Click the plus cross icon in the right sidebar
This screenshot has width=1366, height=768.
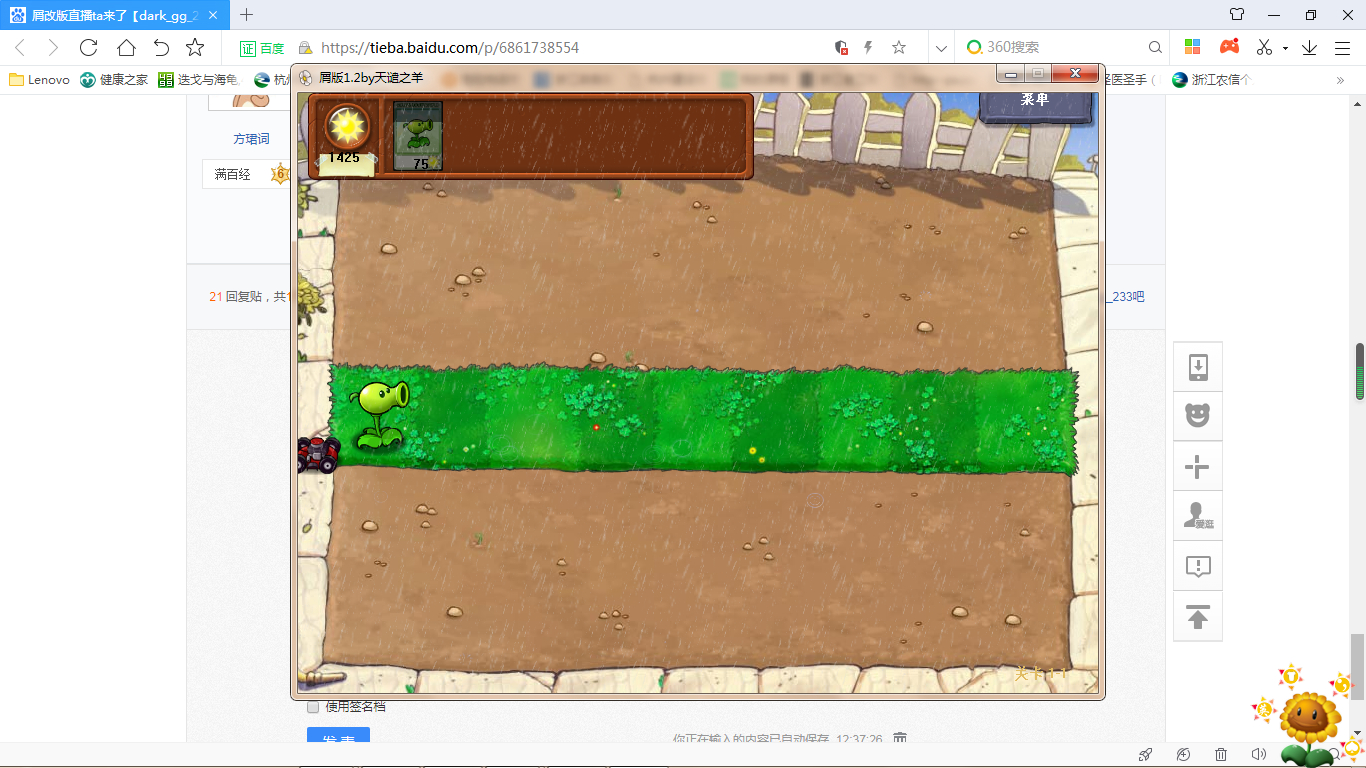[1198, 467]
